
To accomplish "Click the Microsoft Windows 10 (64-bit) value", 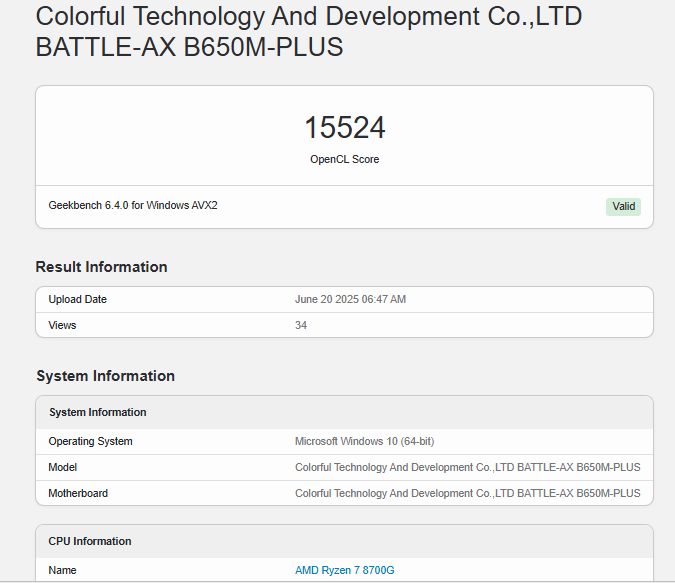I will tap(364, 441).
